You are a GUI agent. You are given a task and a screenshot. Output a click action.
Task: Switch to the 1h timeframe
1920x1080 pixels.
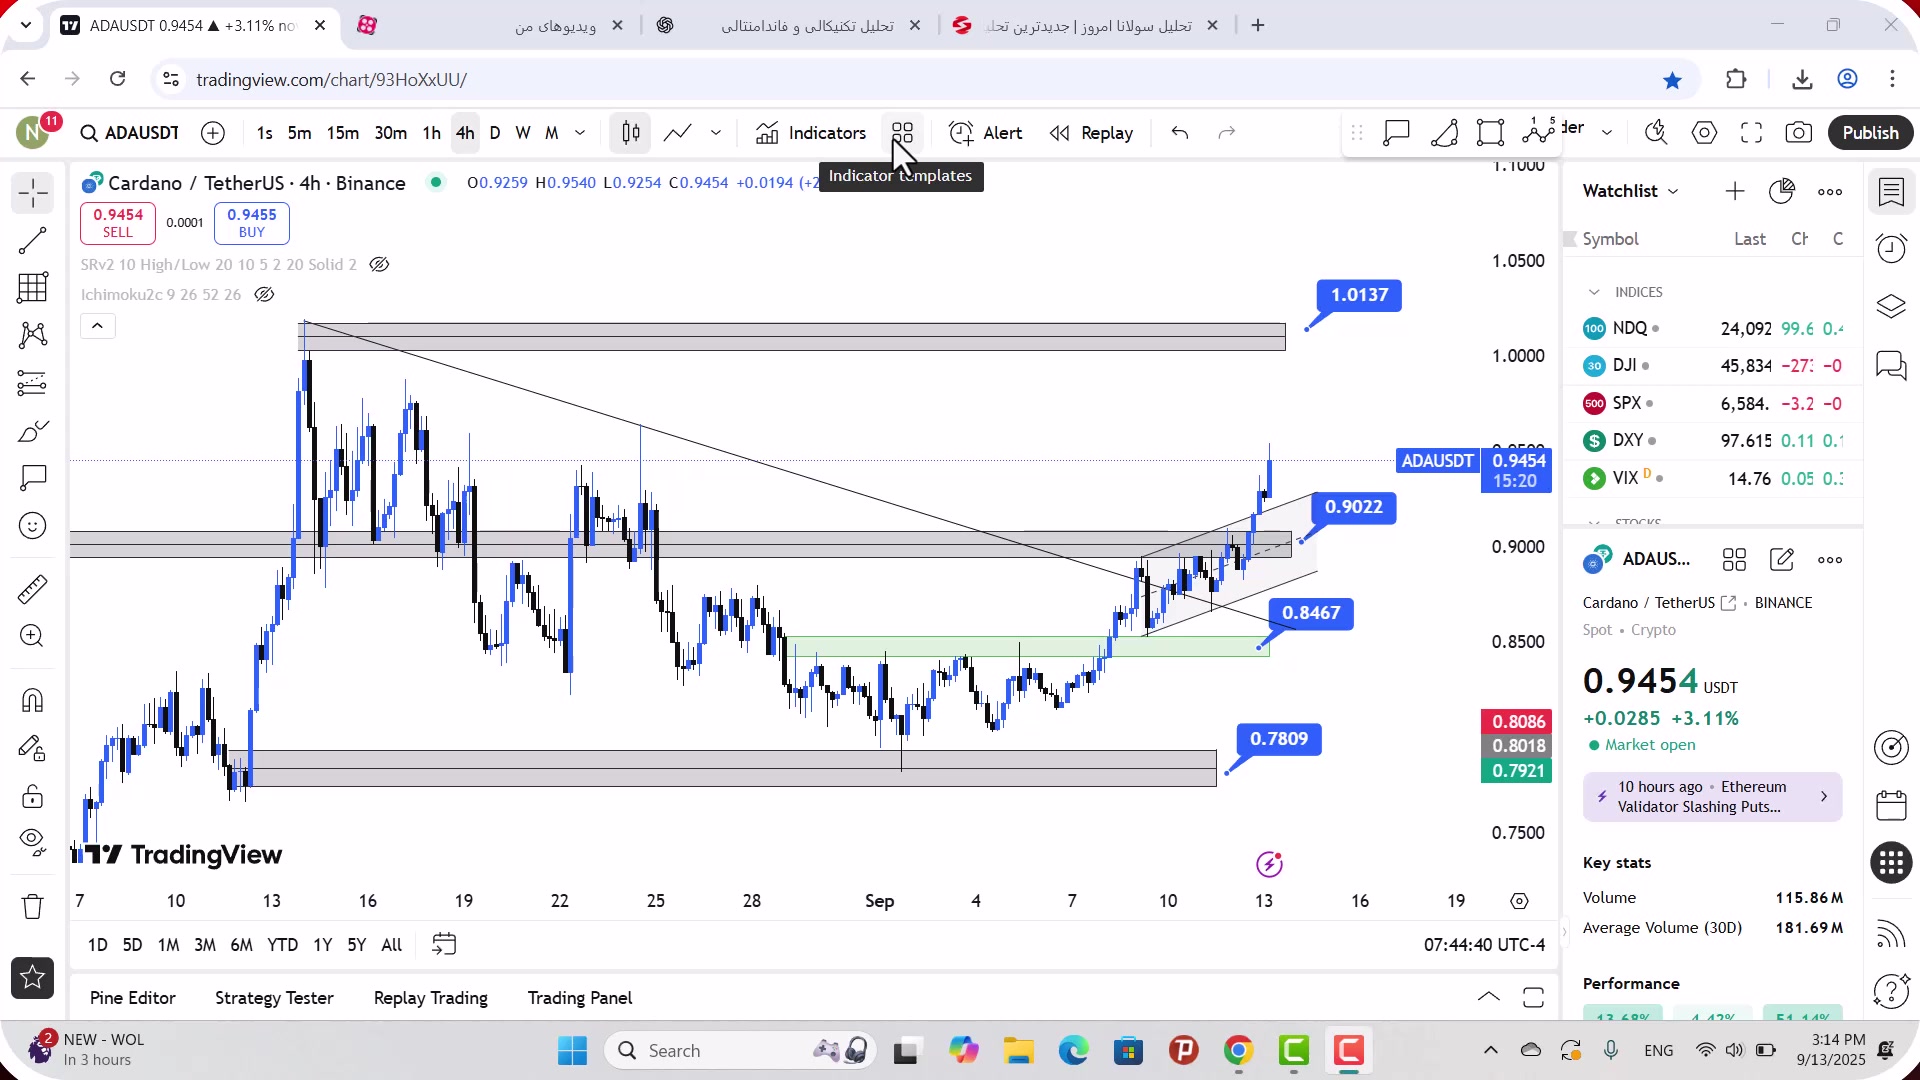pyautogui.click(x=431, y=133)
